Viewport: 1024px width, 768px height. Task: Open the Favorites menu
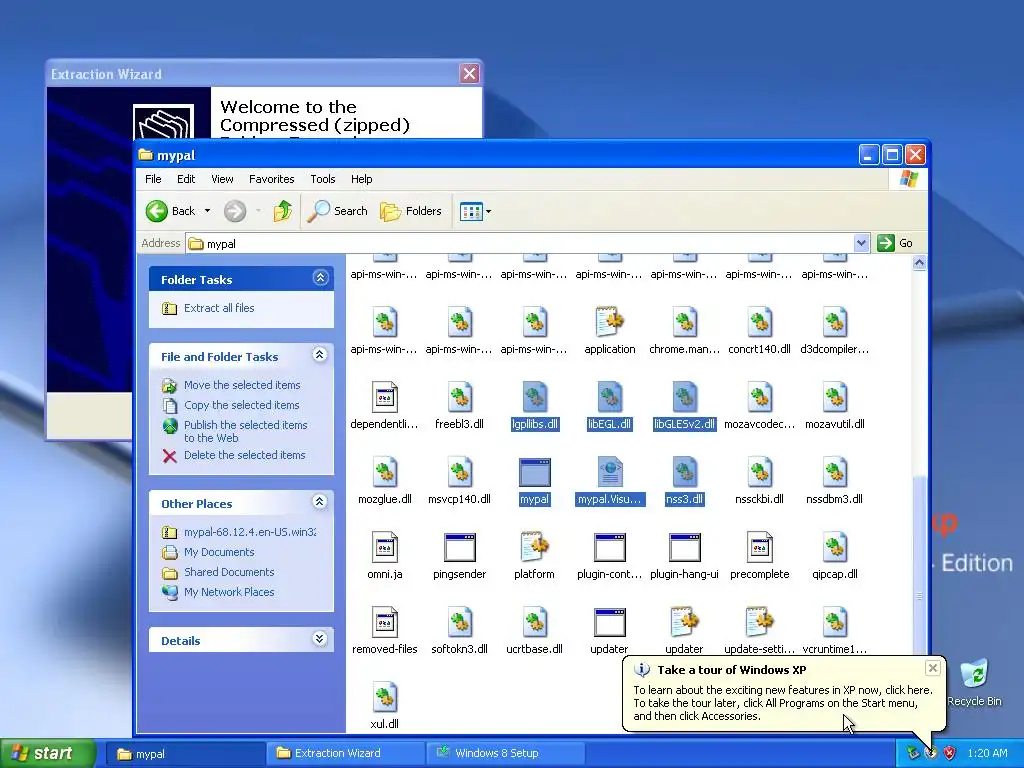tap(272, 179)
